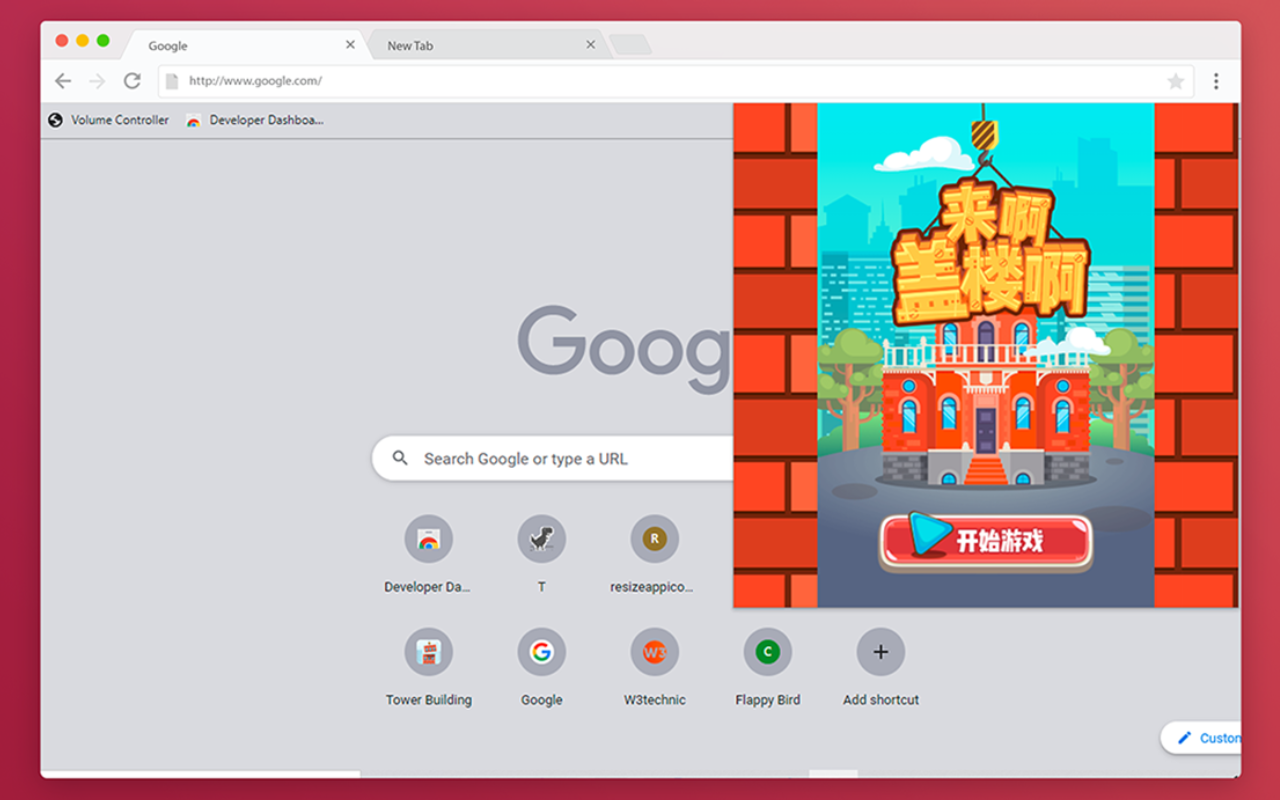Open the Volume Controller bookmark
Viewport: 1280px width, 800px height.
(x=109, y=120)
